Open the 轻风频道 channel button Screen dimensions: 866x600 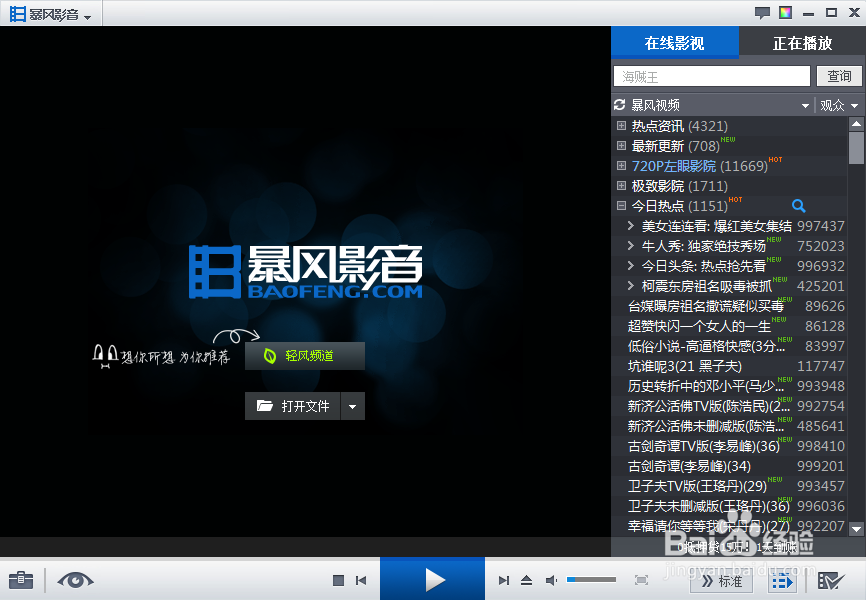[305, 356]
